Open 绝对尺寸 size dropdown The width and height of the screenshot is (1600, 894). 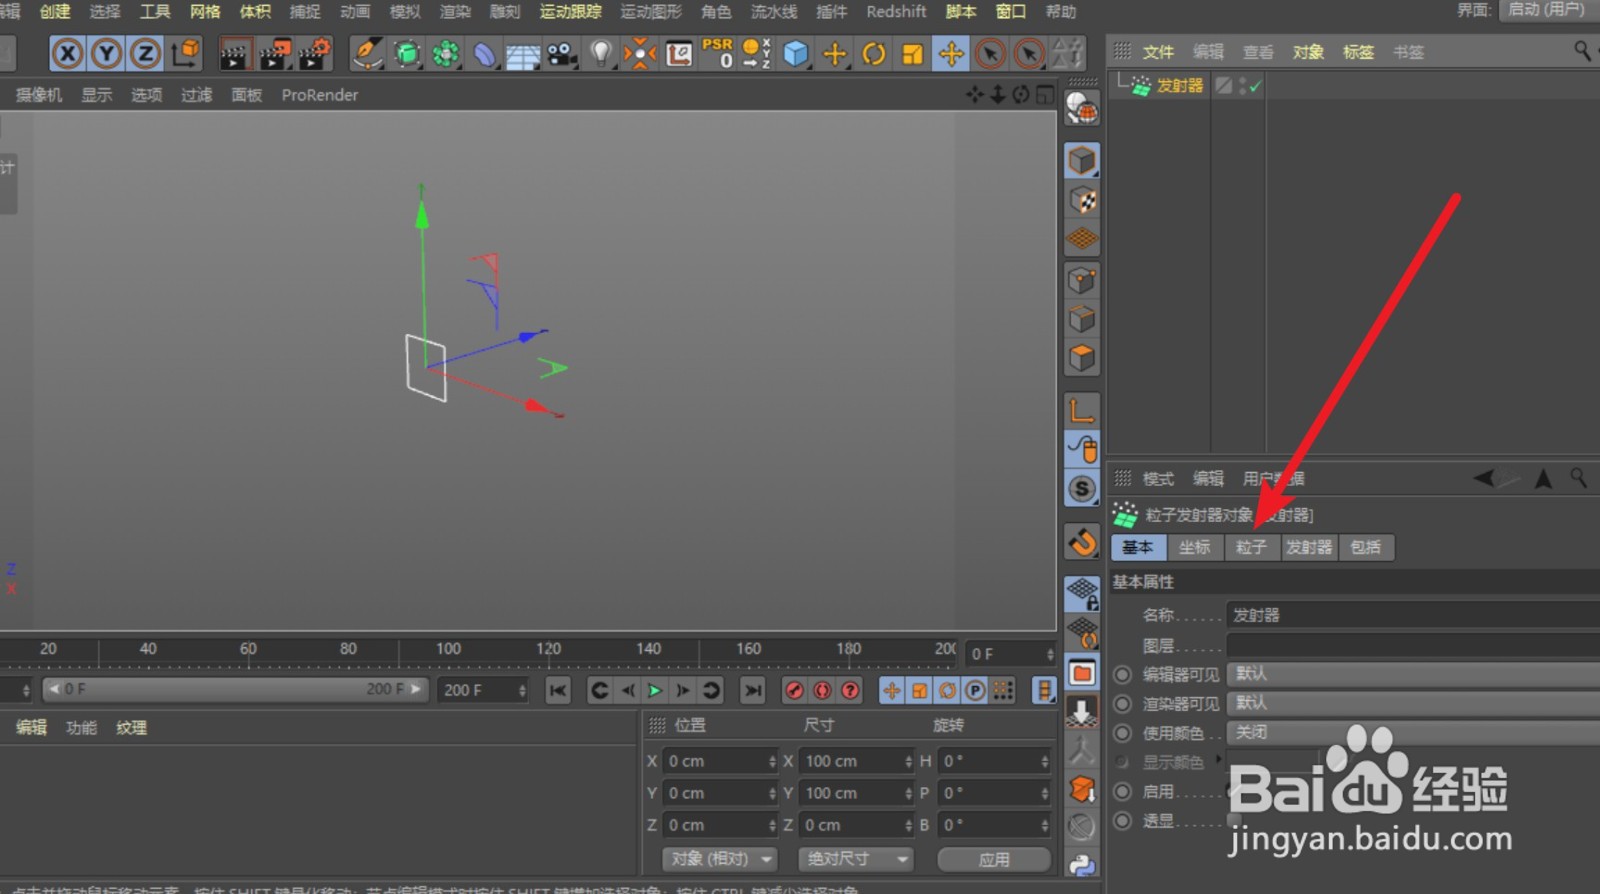(856, 859)
